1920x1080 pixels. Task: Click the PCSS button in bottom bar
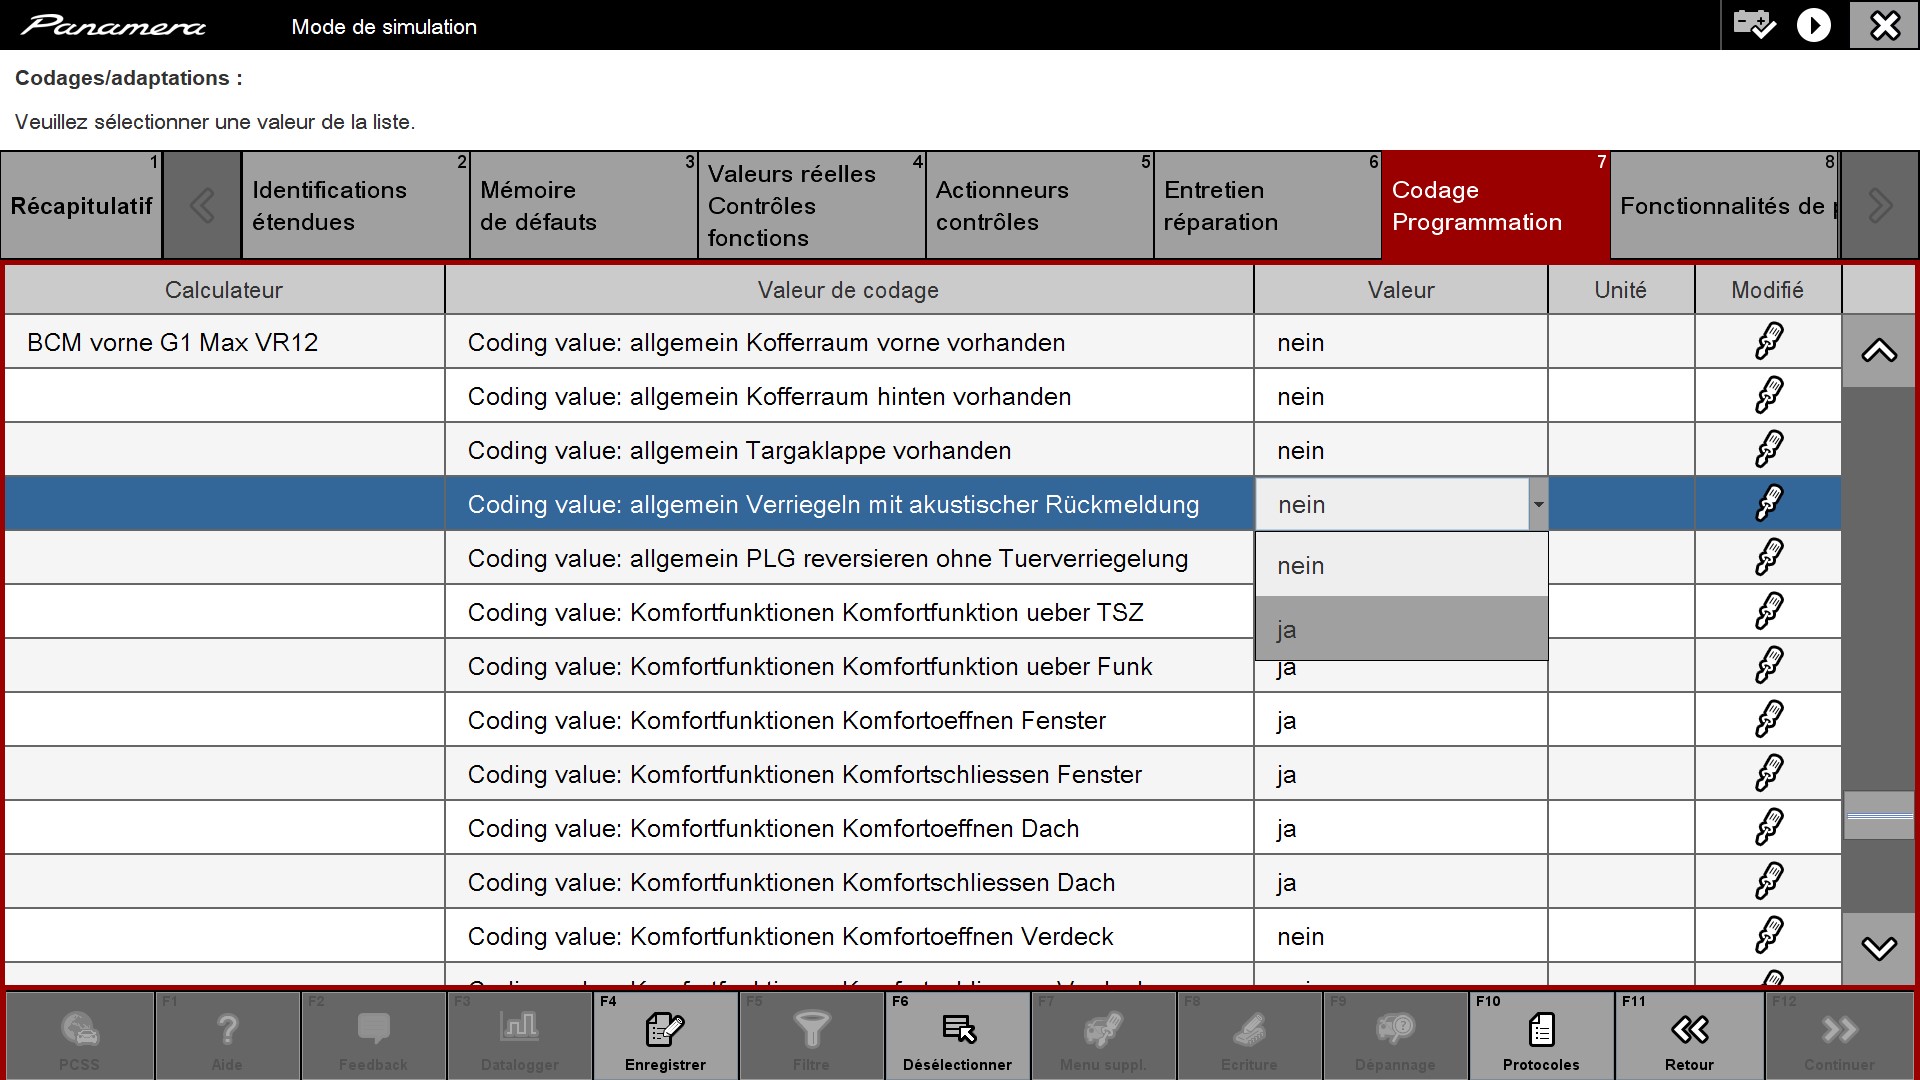click(x=79, y=1035)
